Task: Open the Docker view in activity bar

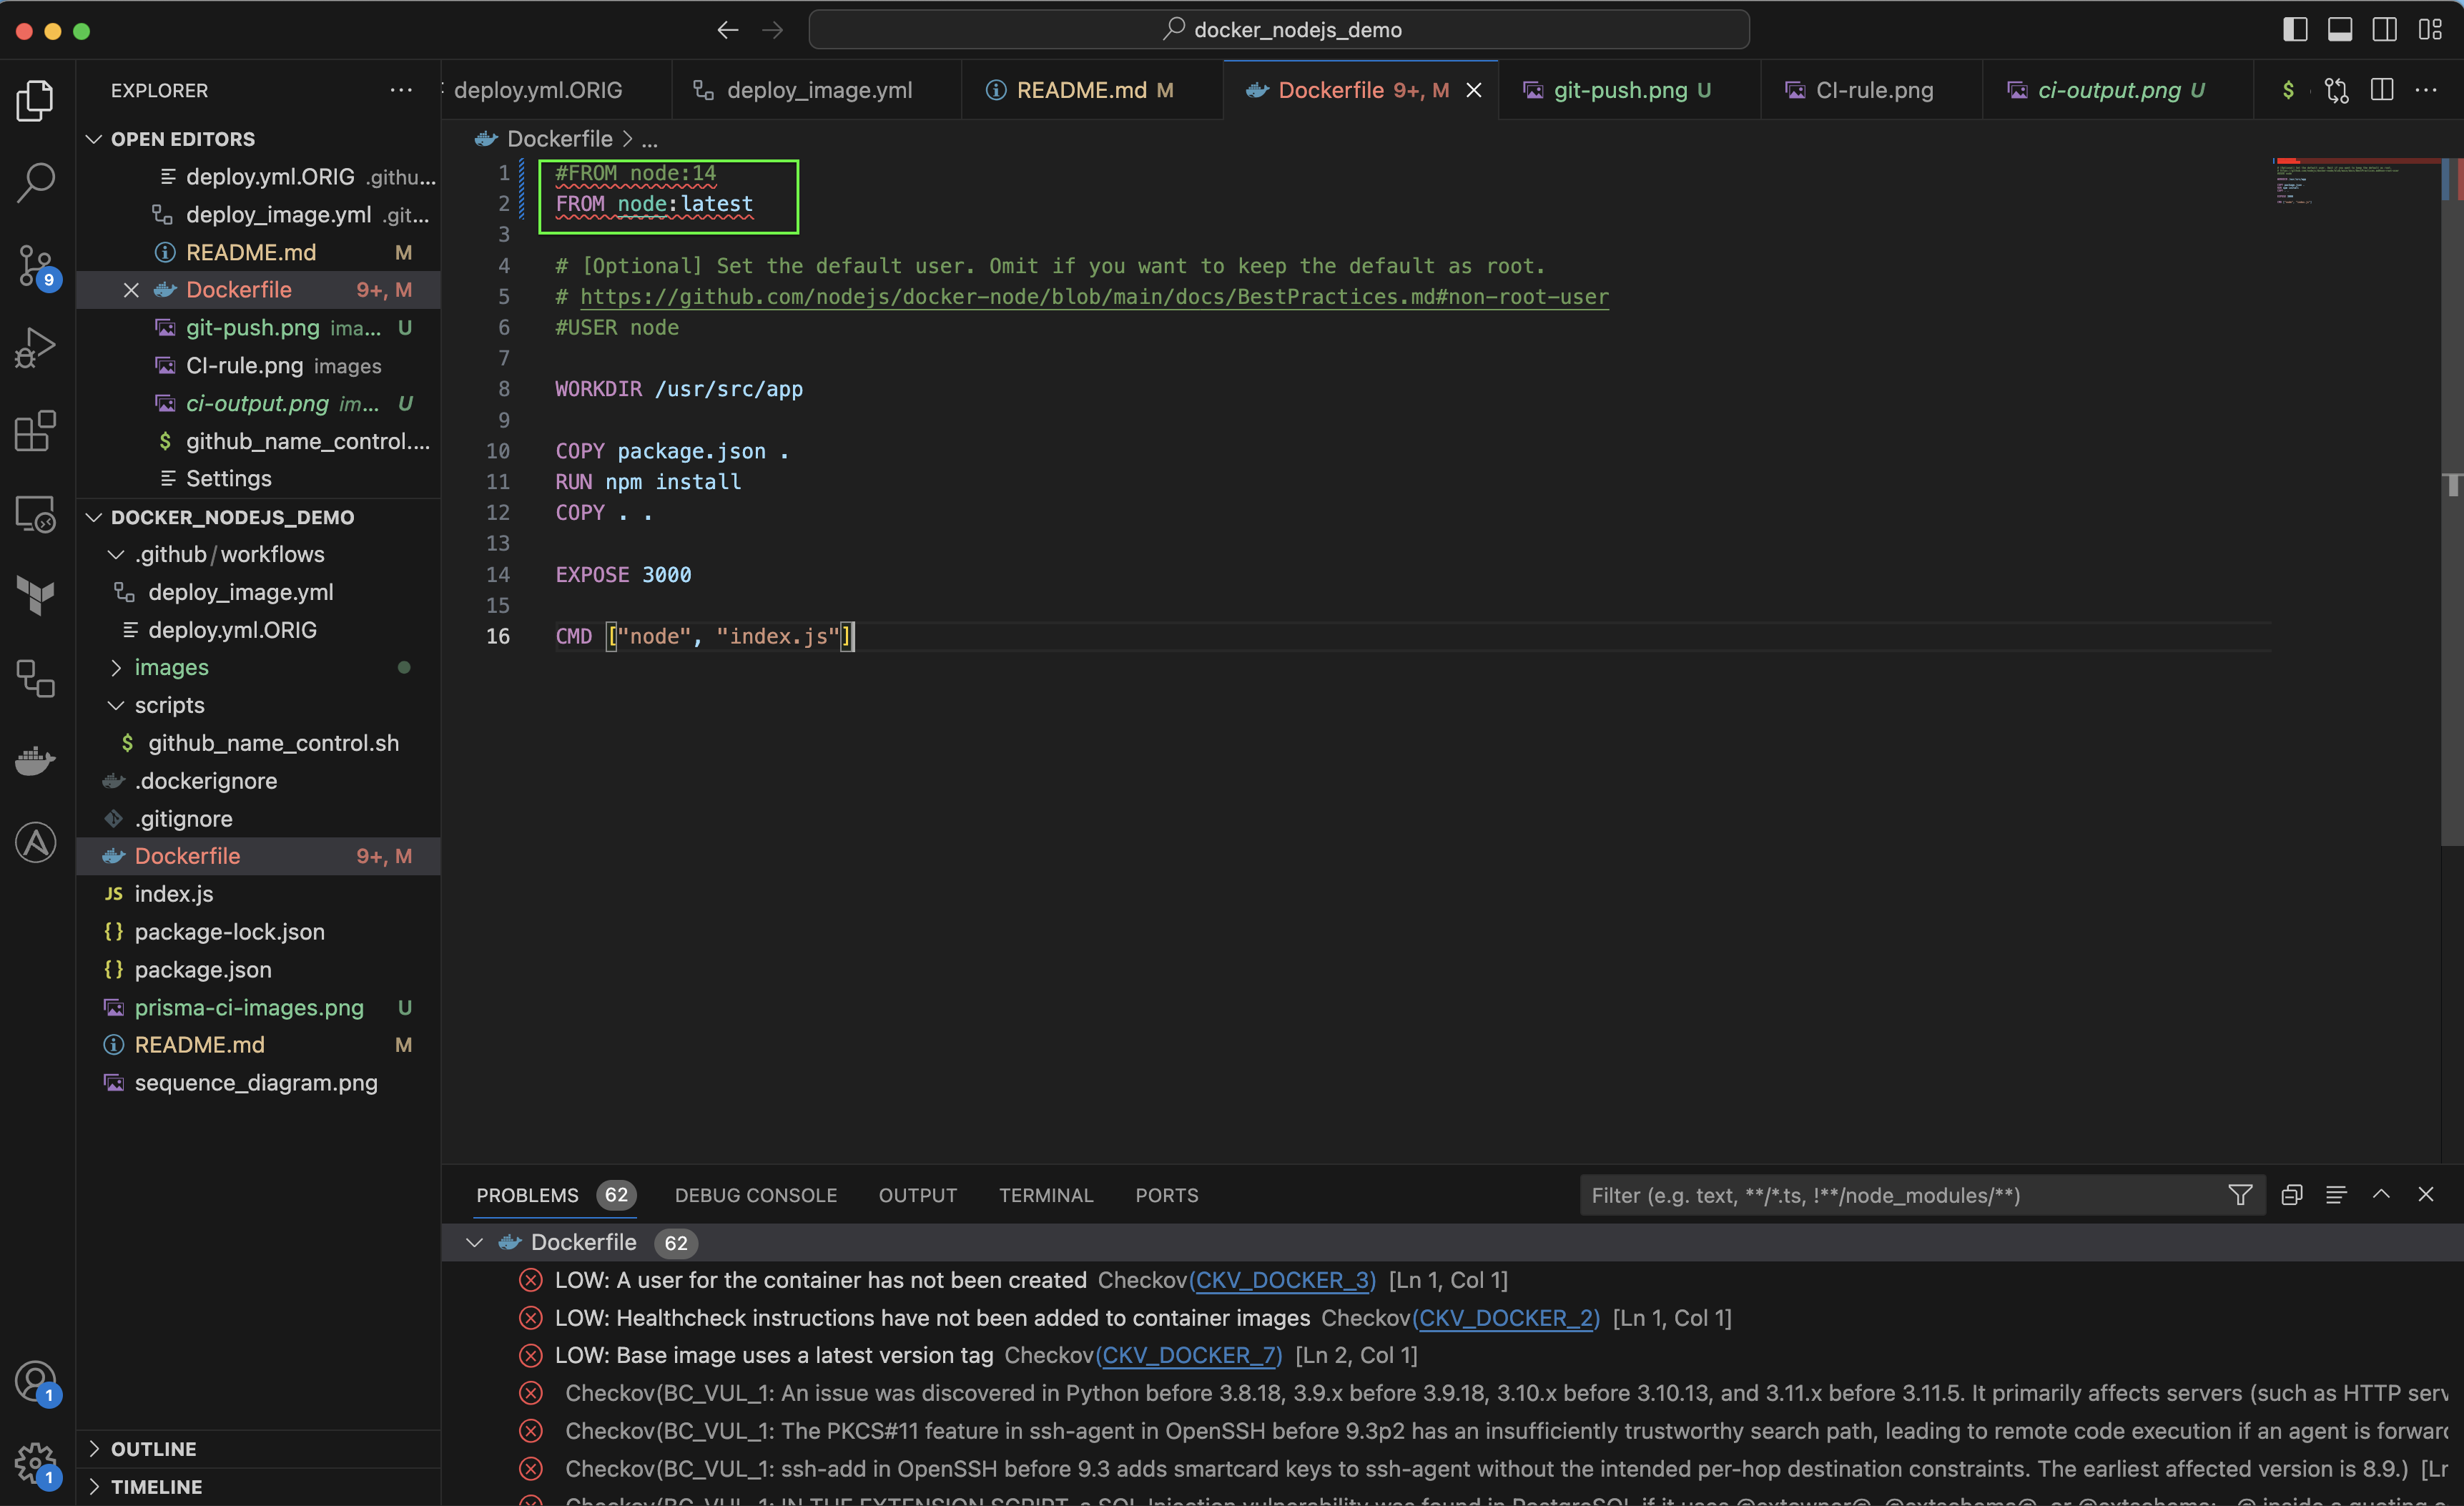Action: (x=36, y=761)
